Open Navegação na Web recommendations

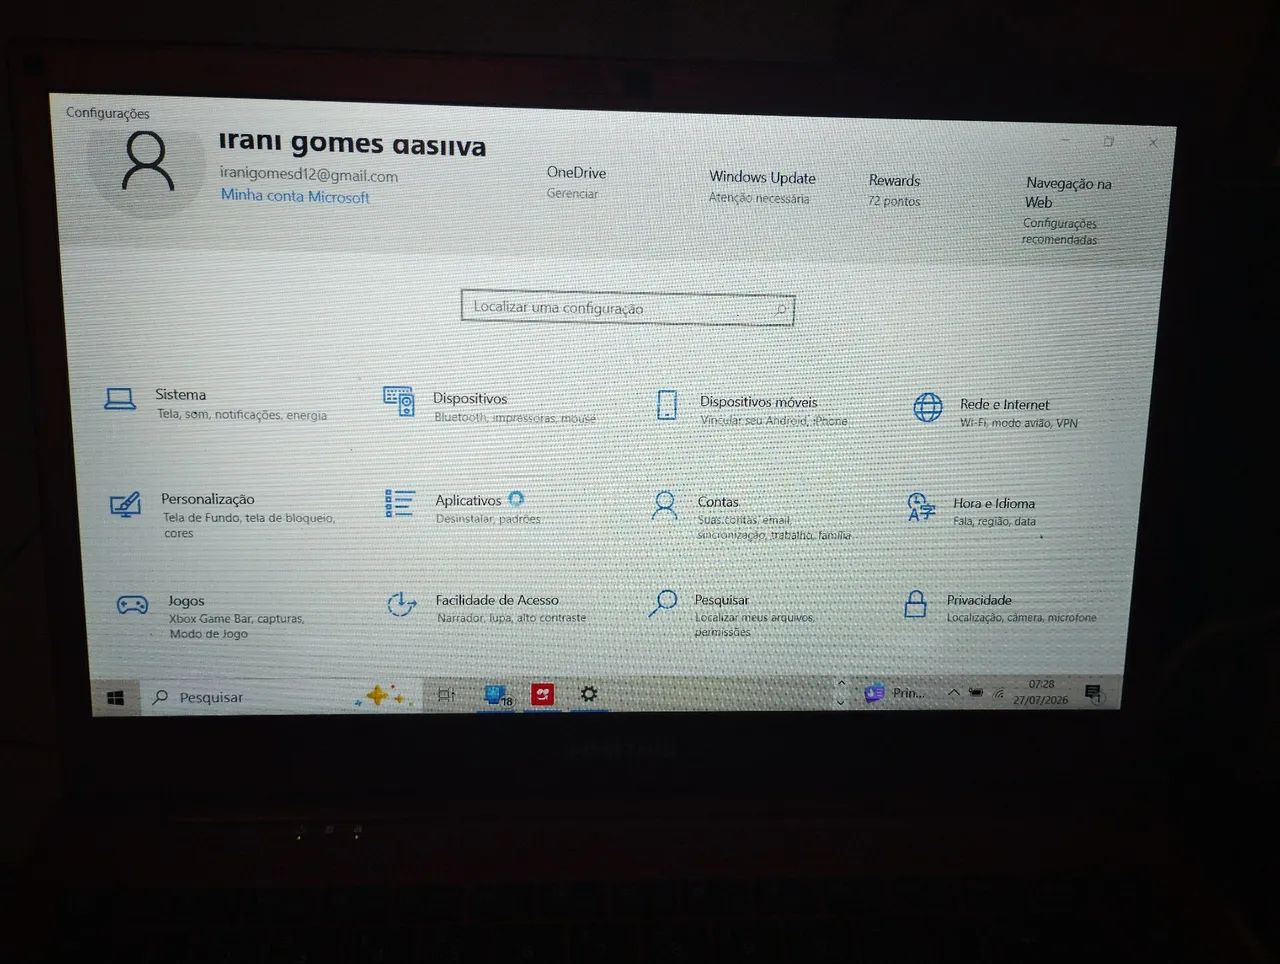[x=1067, y=211]
